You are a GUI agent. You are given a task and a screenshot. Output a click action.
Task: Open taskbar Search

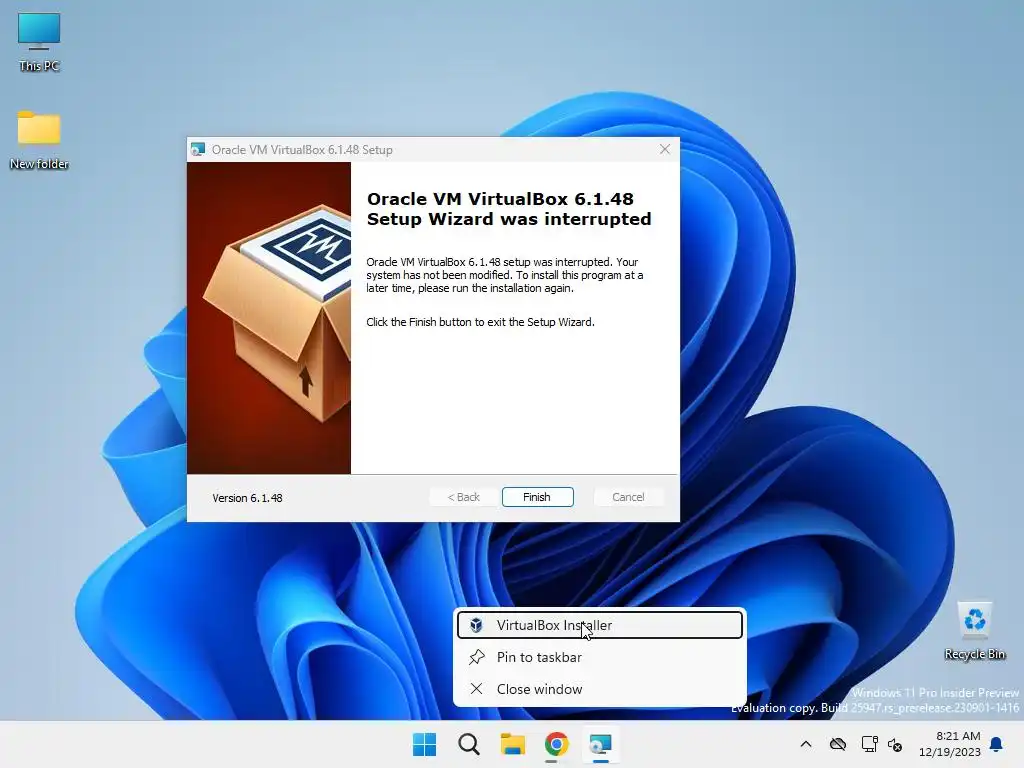pos(469,744)
